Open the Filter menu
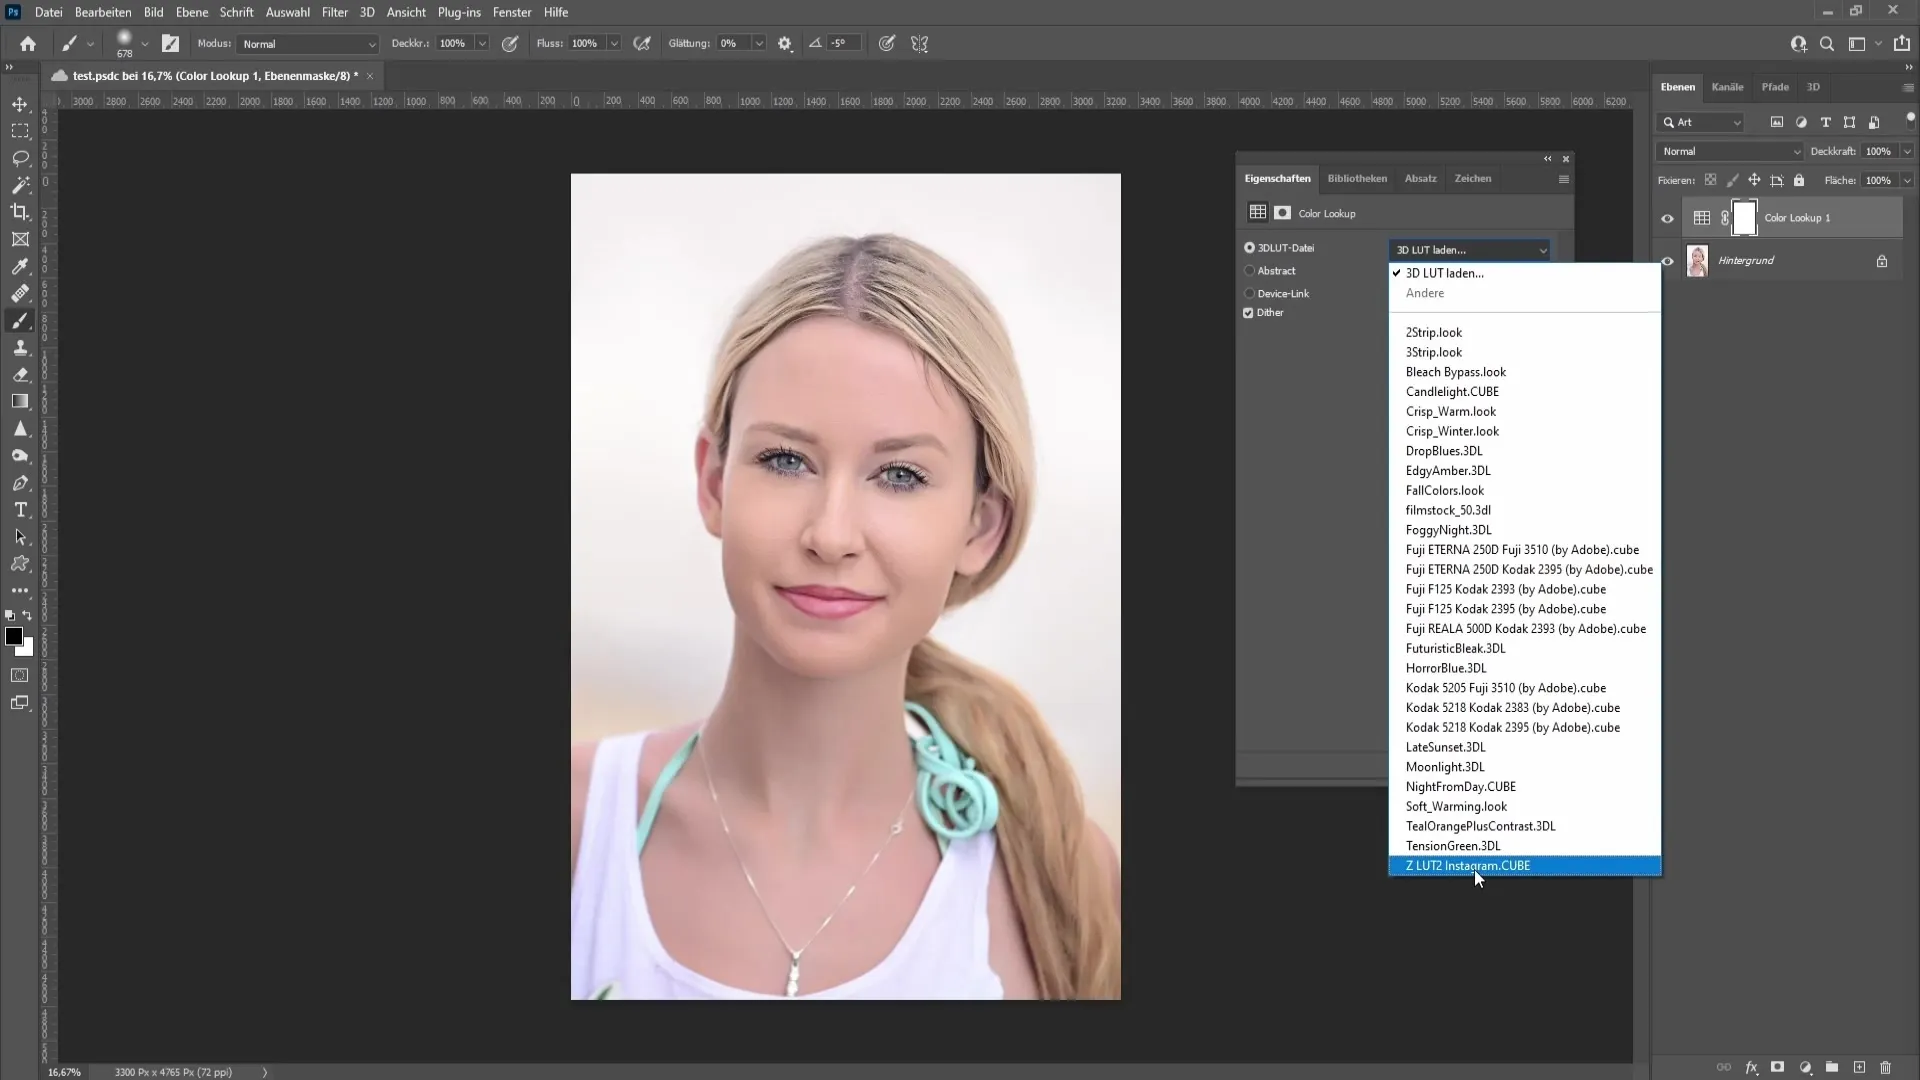Image resolution: width=1920 pixels, height=1080 pixels. [x=335, y=12]
